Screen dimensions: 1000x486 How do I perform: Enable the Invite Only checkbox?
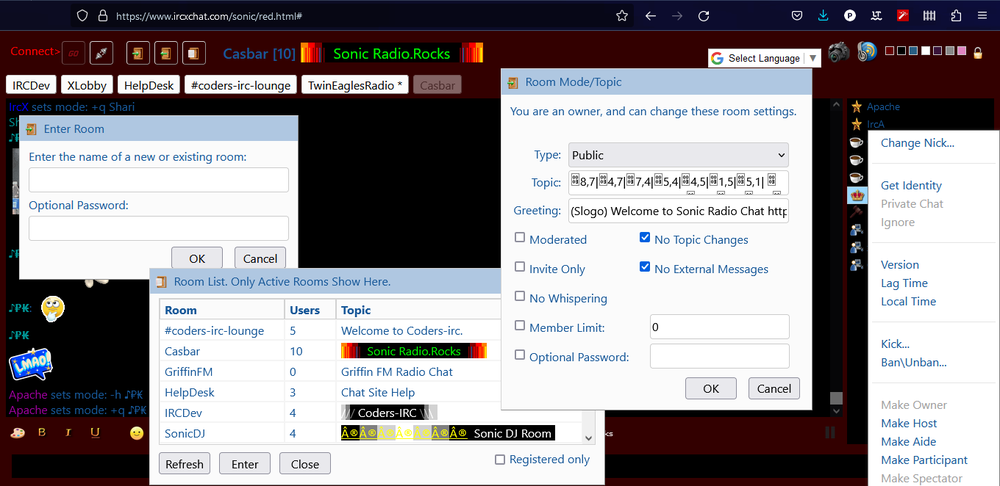pos(520,267)
